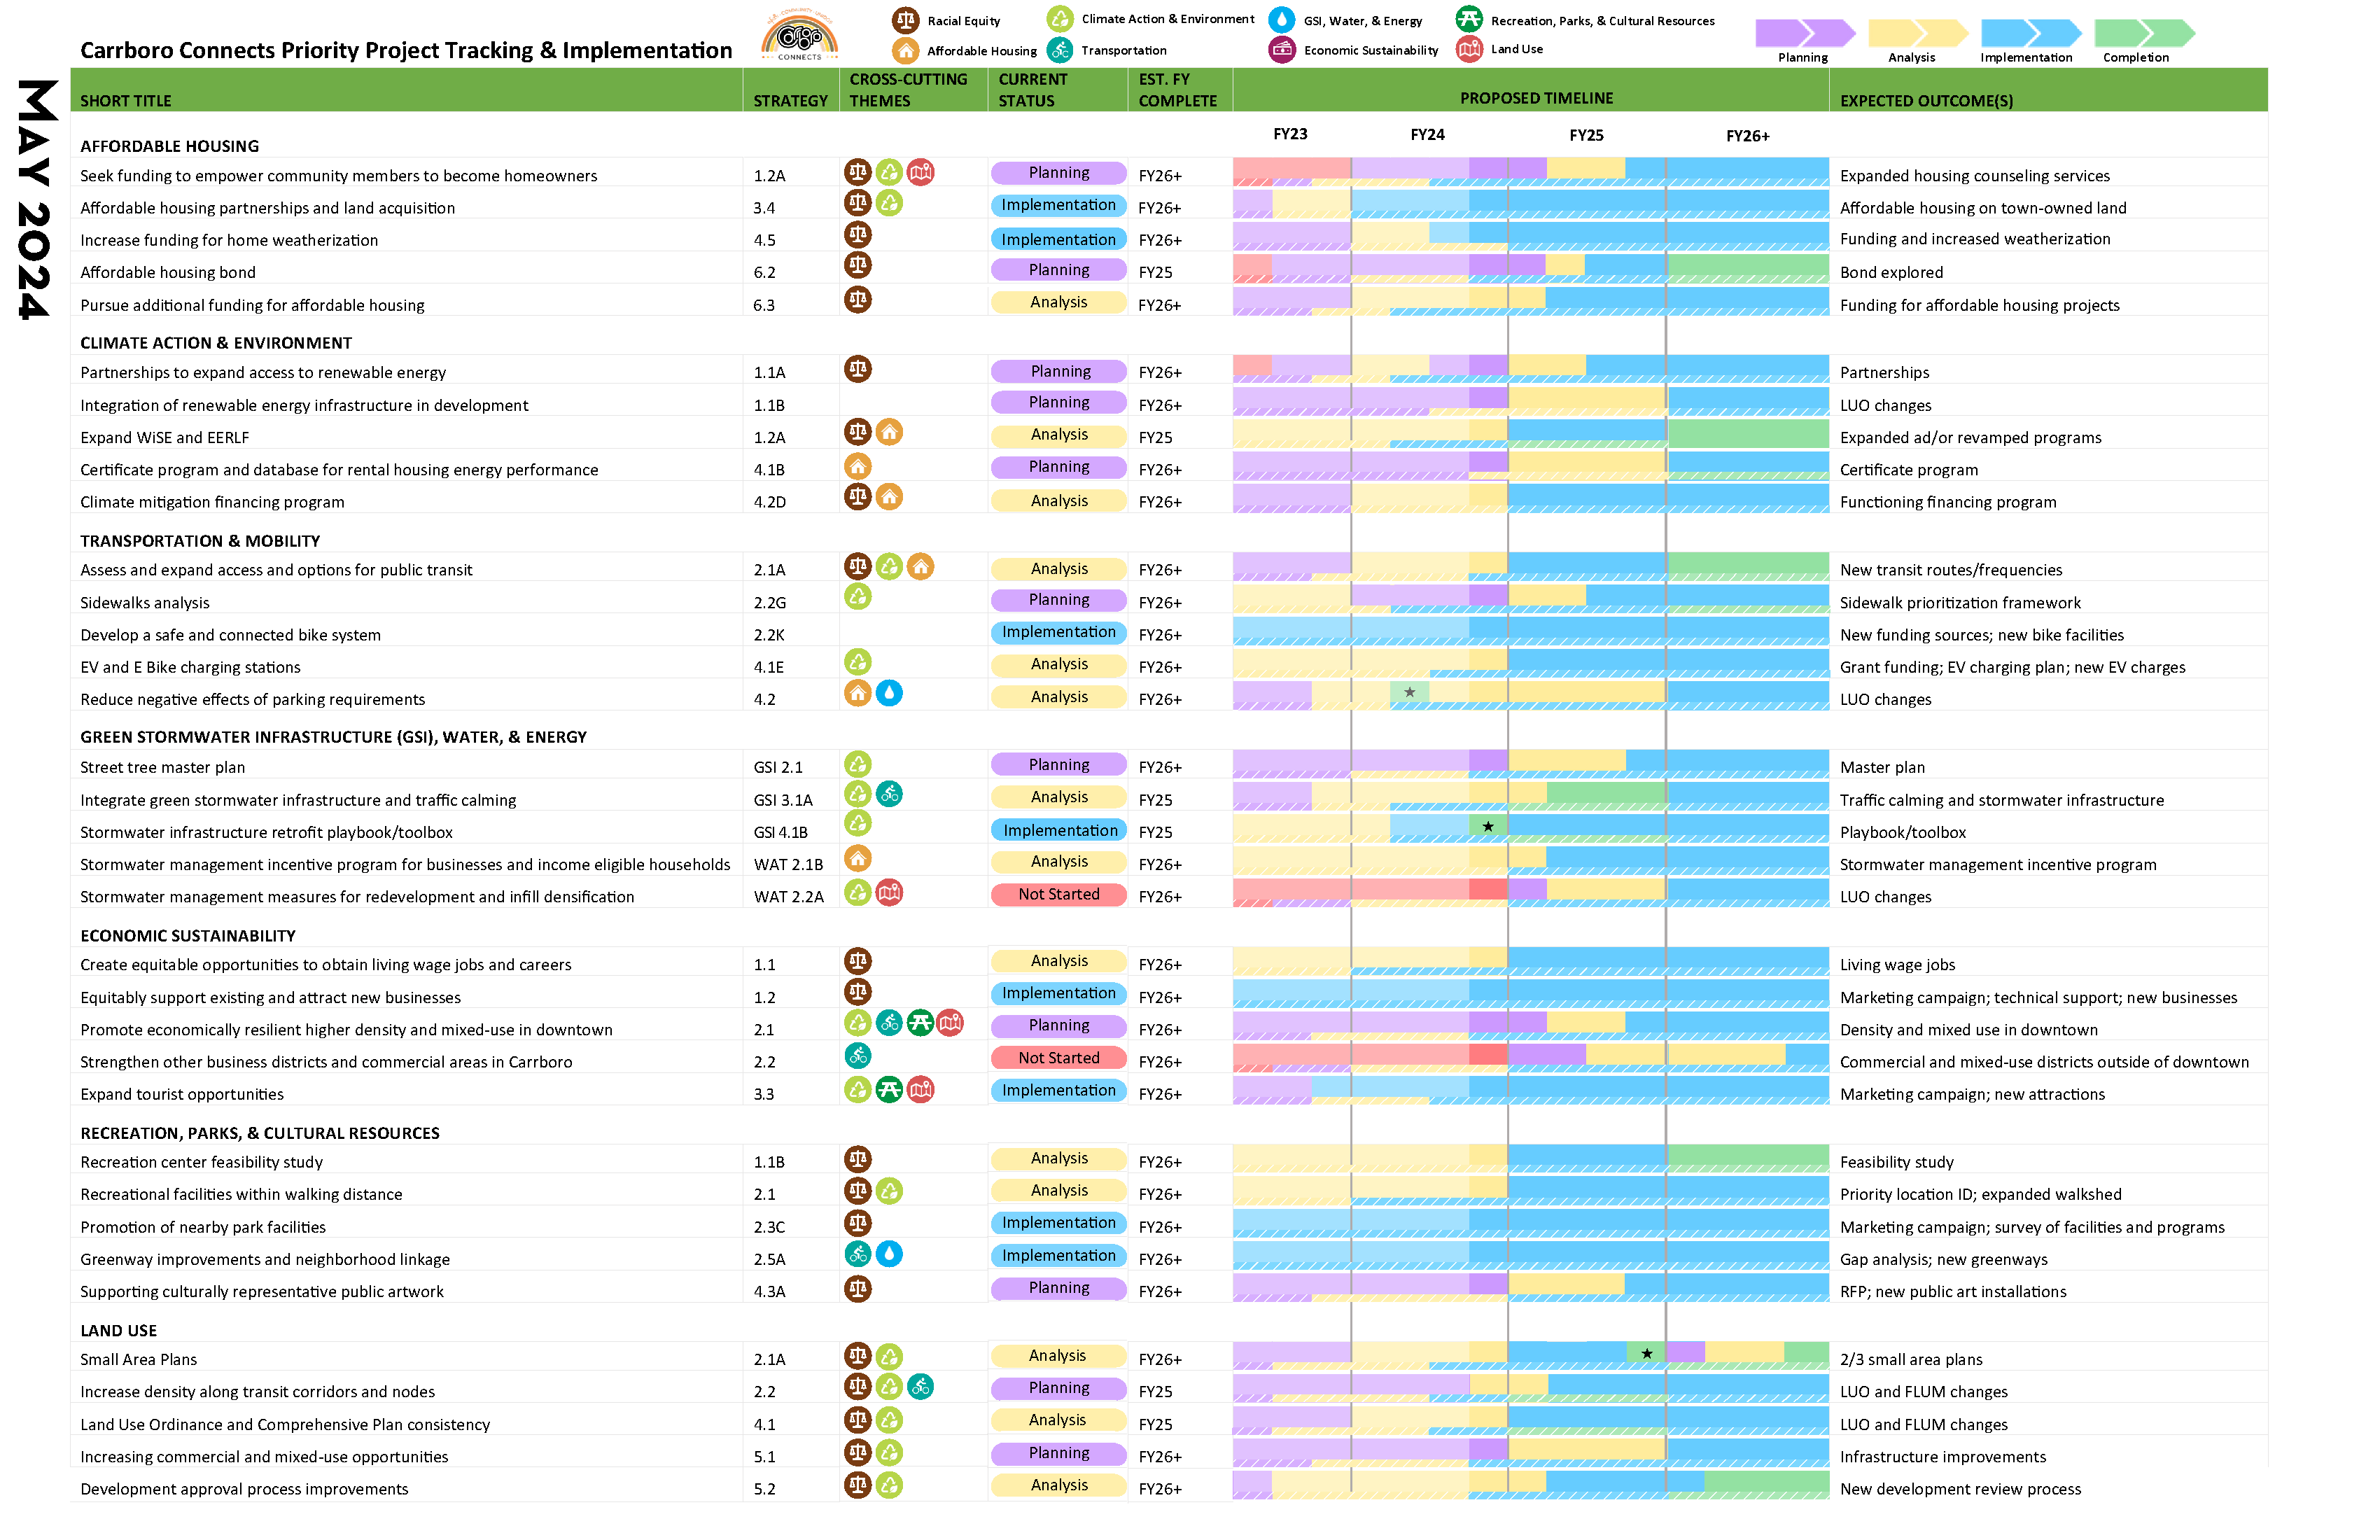2380x1540 pixels.
Task: Click the PROPOSED TIMELINE column header
Action: [x=1536, y=98]
